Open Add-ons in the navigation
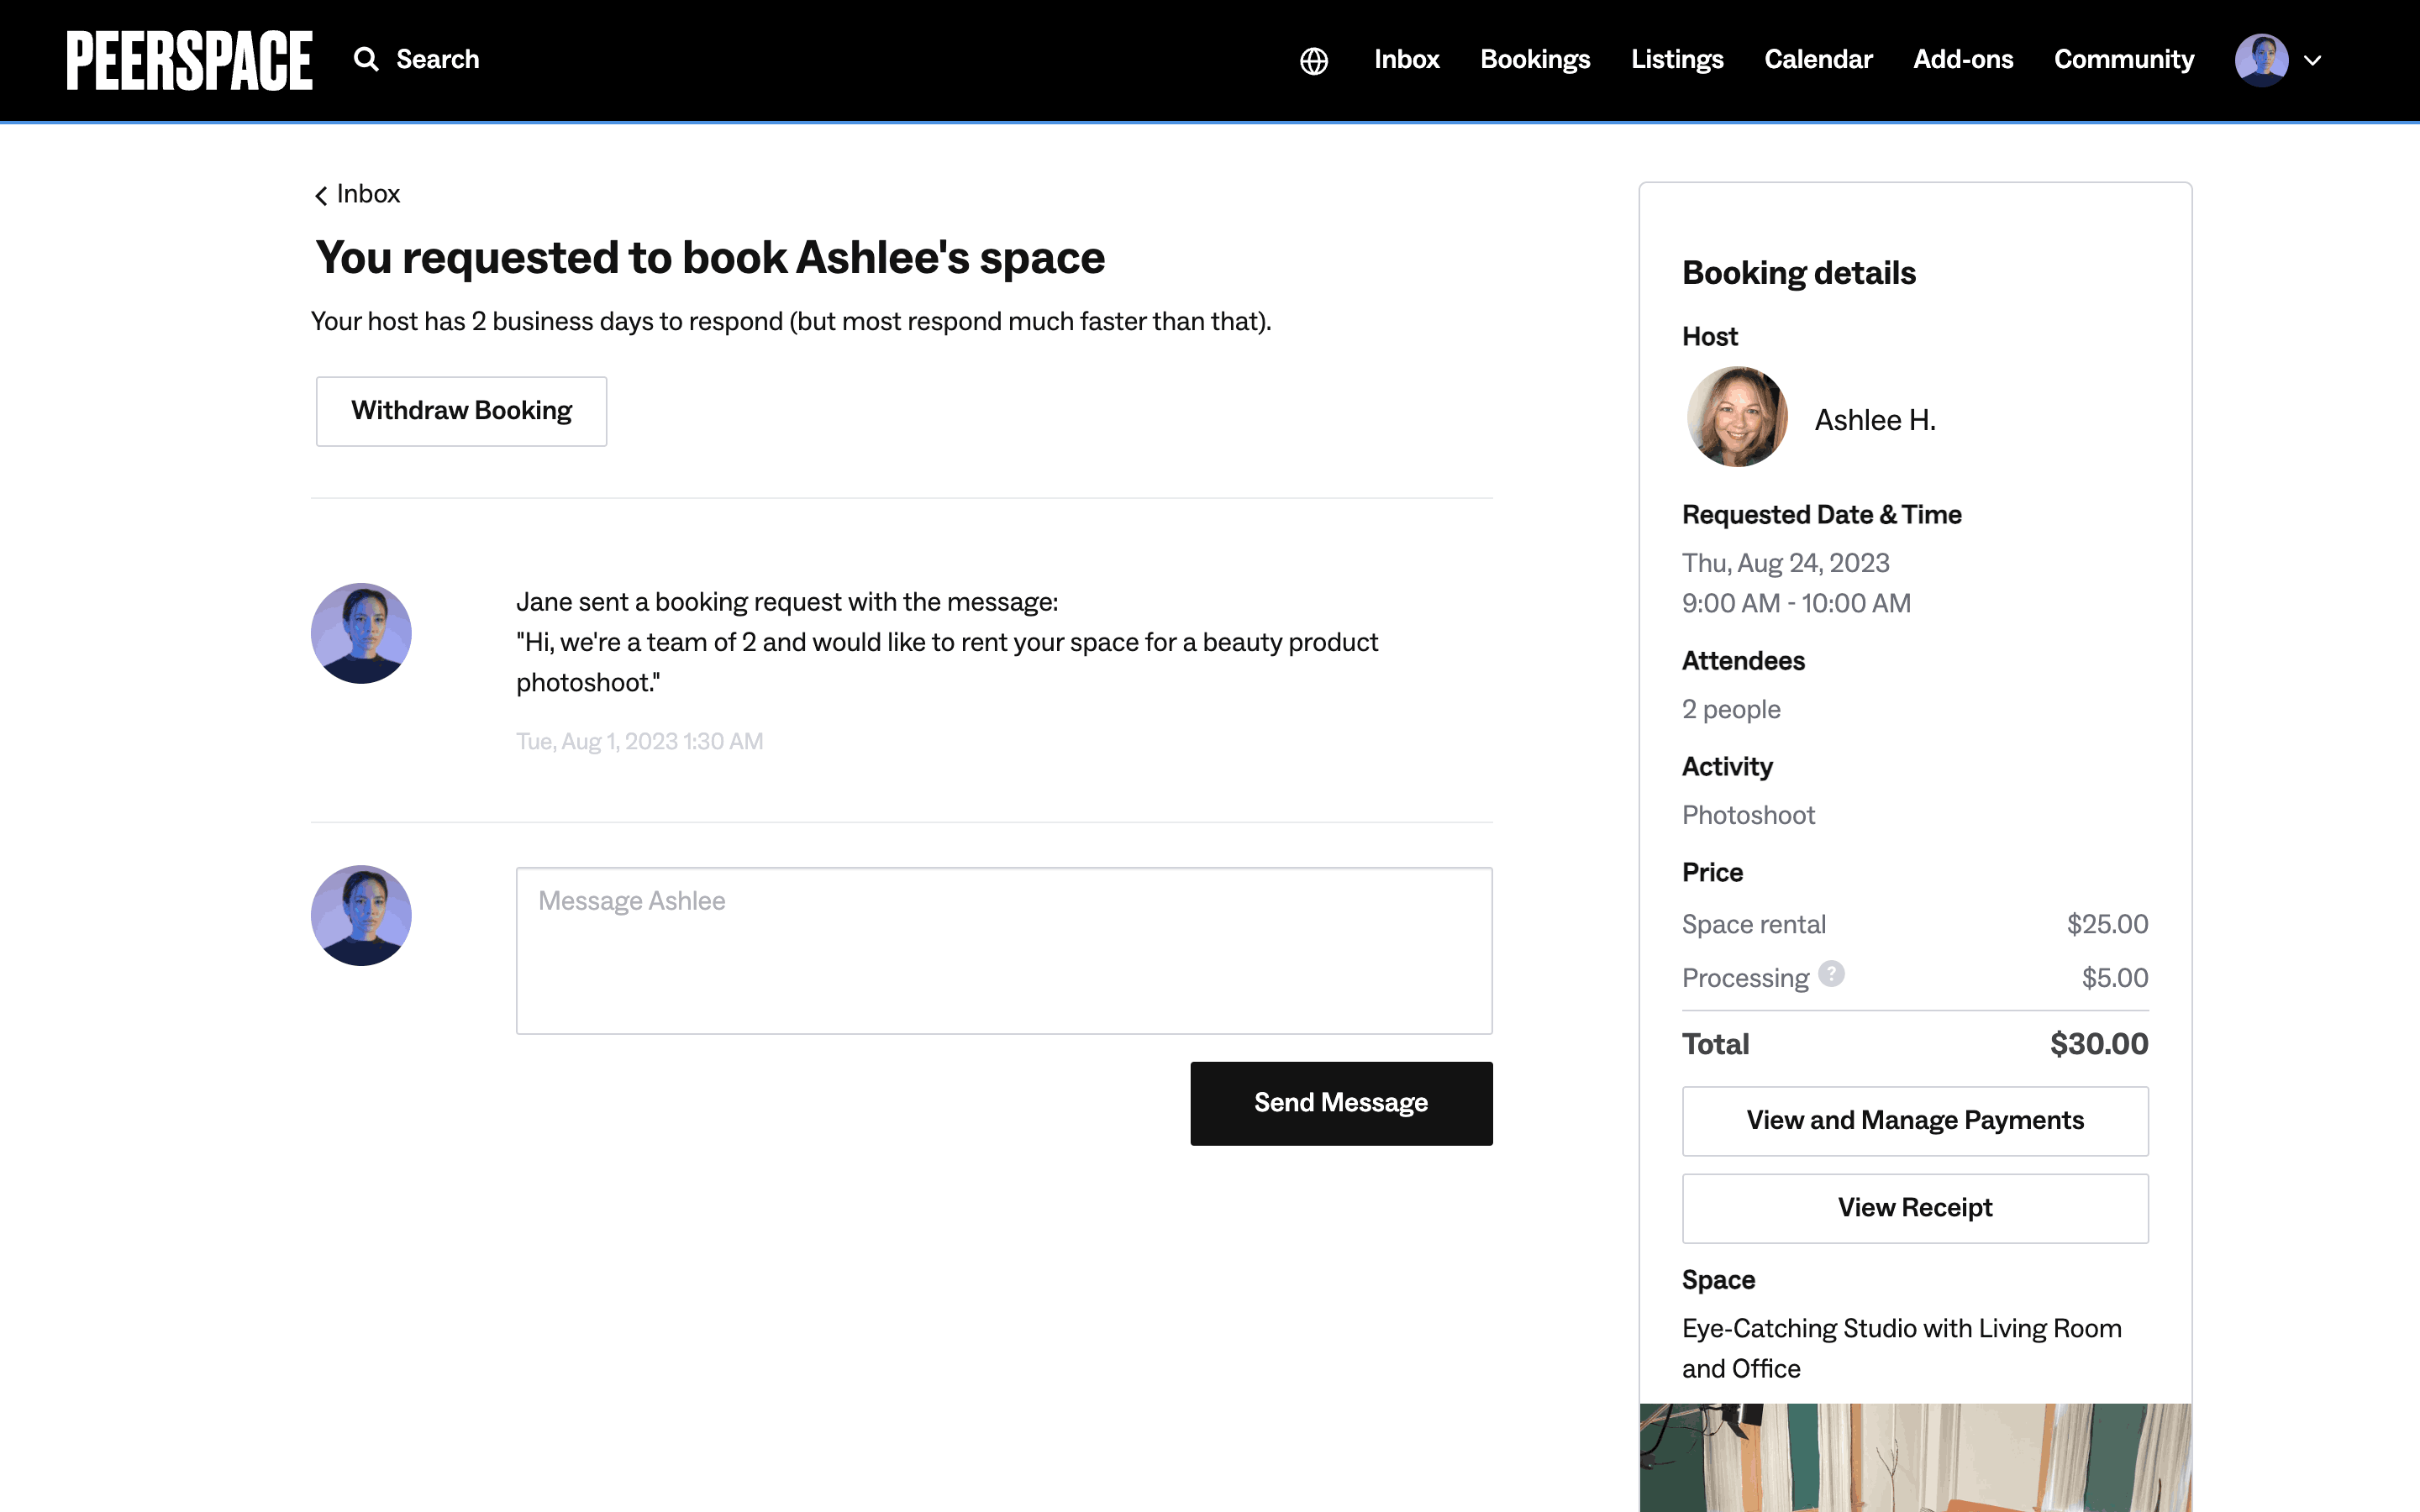Screen dimensions: 2420x1512 point(1963,60)
